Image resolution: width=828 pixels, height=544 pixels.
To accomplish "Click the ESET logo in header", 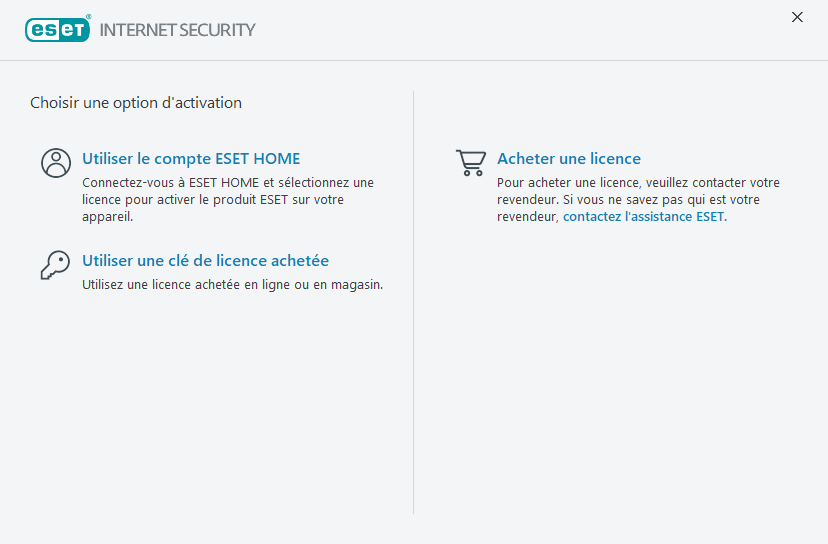I will point(57,29).
